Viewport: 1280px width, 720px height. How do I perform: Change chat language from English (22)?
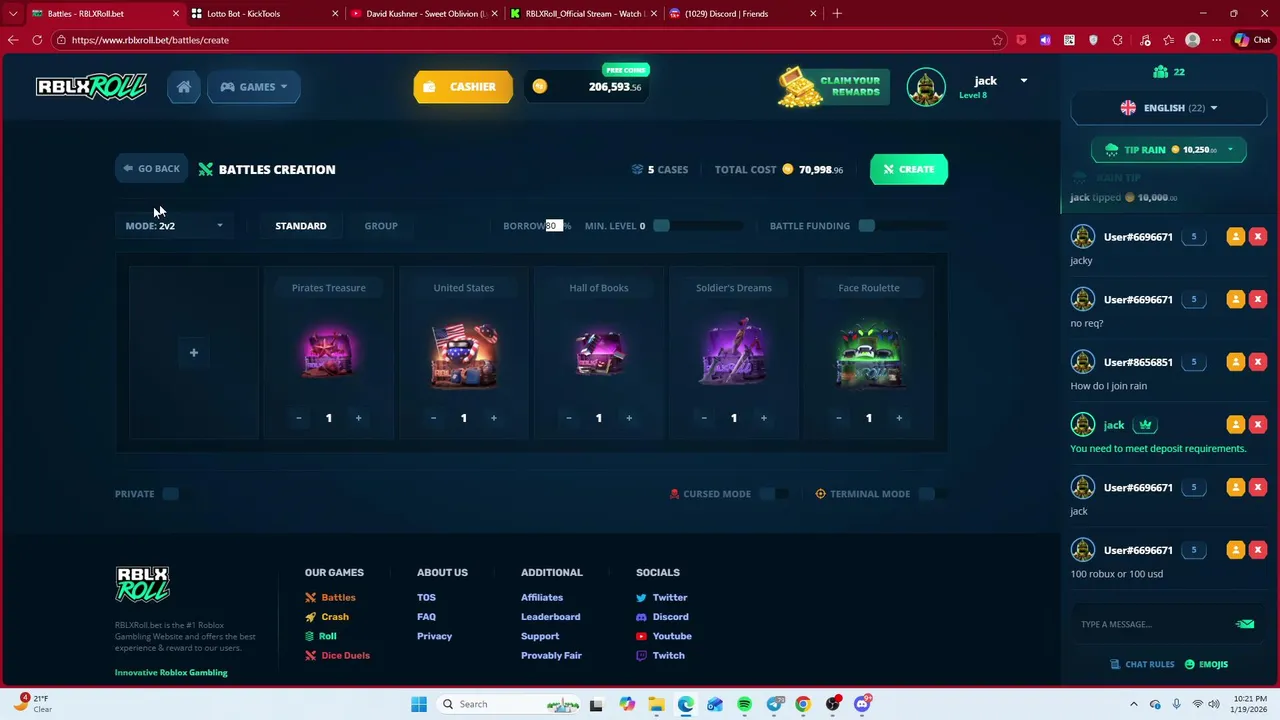click(1168, 108)
